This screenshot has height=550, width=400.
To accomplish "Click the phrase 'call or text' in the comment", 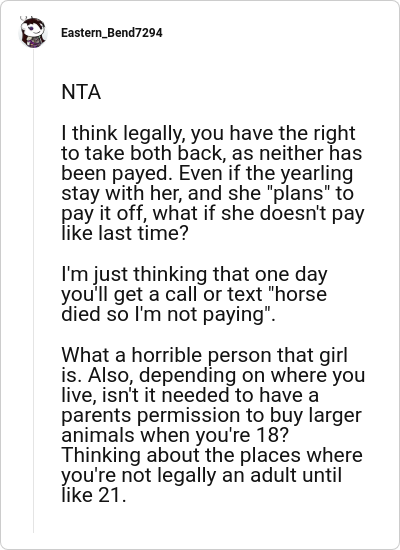I will click(213, 294).
